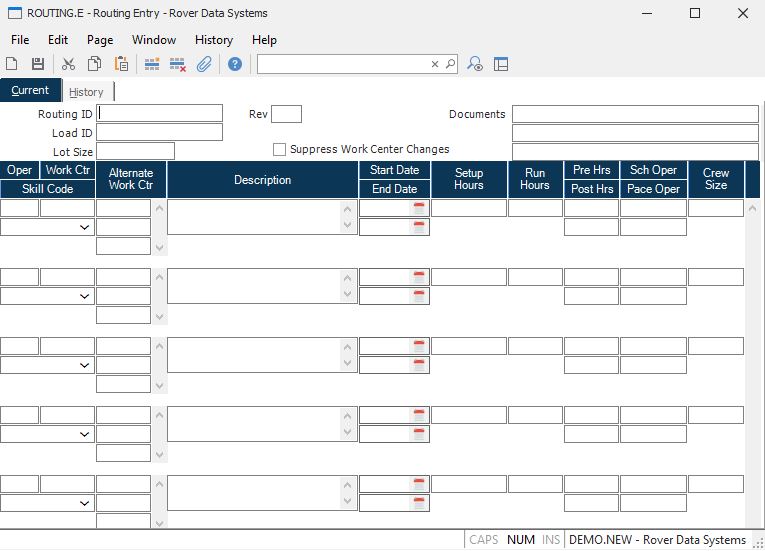This screenshot has width=765, height=551.
Task: Click the grid's vertical scrollbar
Action: pyautogui.click(x=753, y=360)
